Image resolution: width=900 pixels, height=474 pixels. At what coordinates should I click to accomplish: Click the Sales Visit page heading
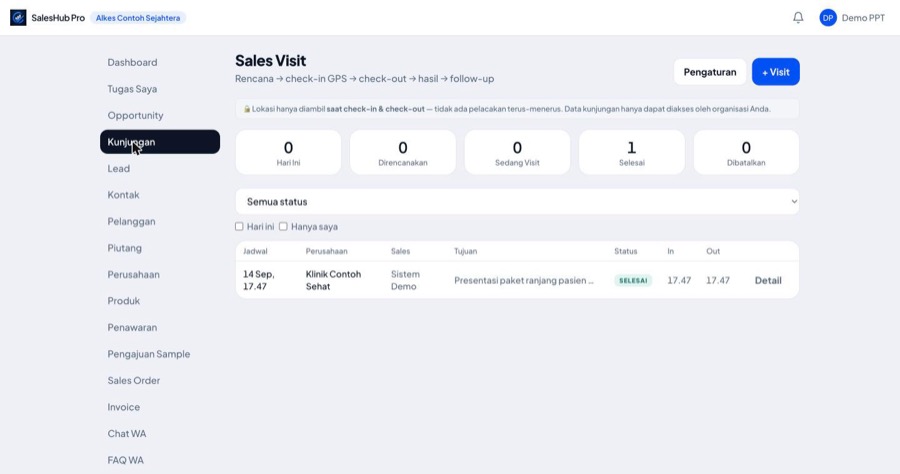point(270,60)
